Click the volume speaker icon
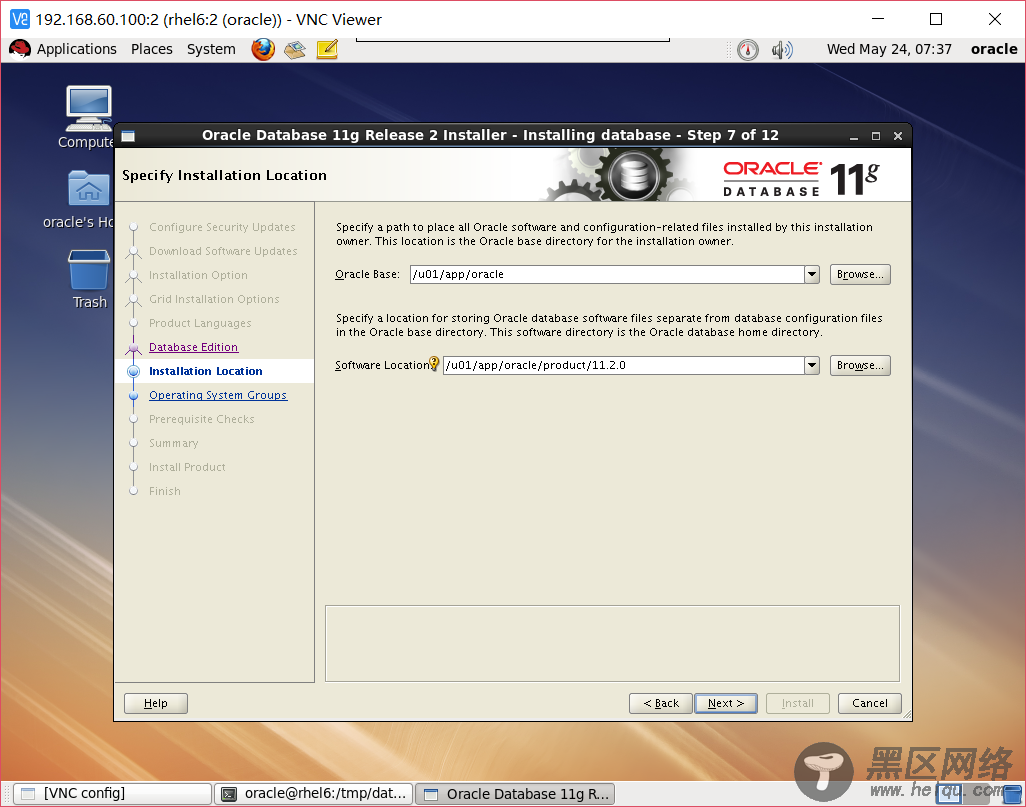The height and width of the screenshot is (807, 1026). (782, 50)
